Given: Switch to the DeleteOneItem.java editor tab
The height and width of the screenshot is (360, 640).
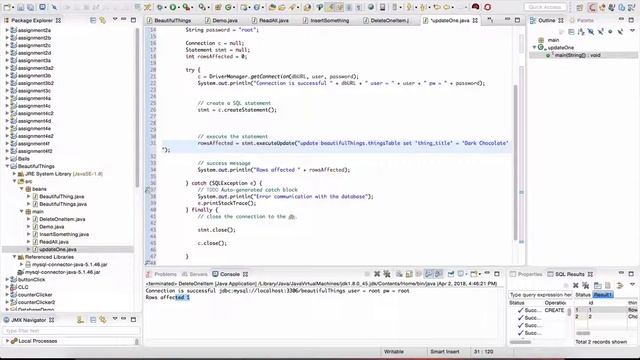Looking at the screenshot, I should [386, 20].
